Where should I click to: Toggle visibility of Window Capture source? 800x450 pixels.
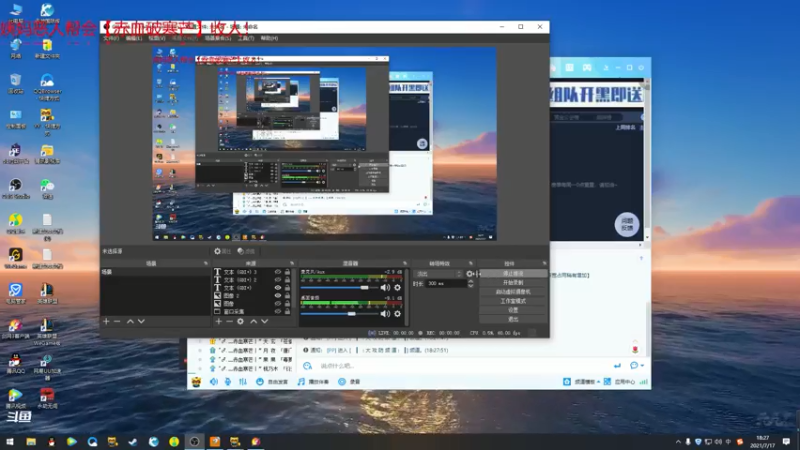pos(278,311)
